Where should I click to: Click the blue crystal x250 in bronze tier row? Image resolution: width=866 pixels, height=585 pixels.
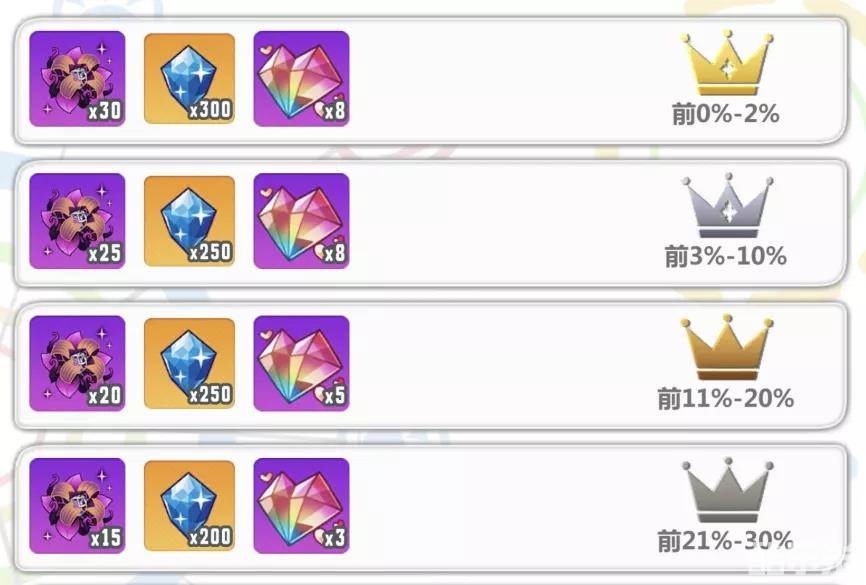tap(189, 363)
